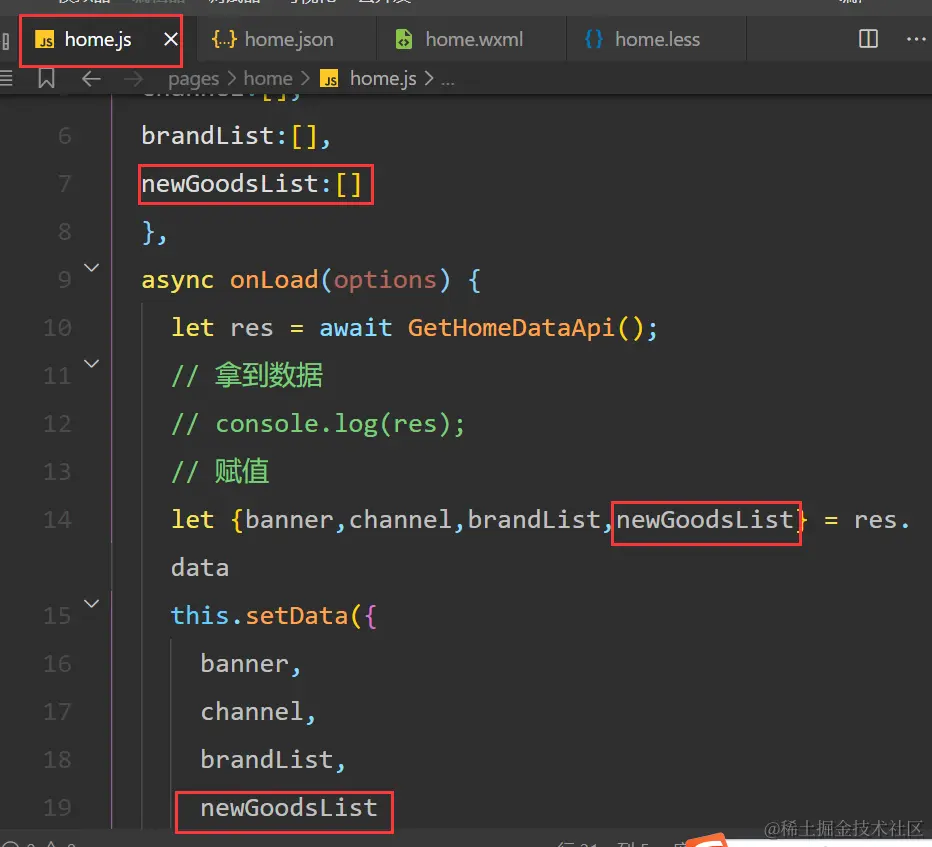
Task: Close the home.js tab
Action: pyautogui.click(x=171, y=40)
